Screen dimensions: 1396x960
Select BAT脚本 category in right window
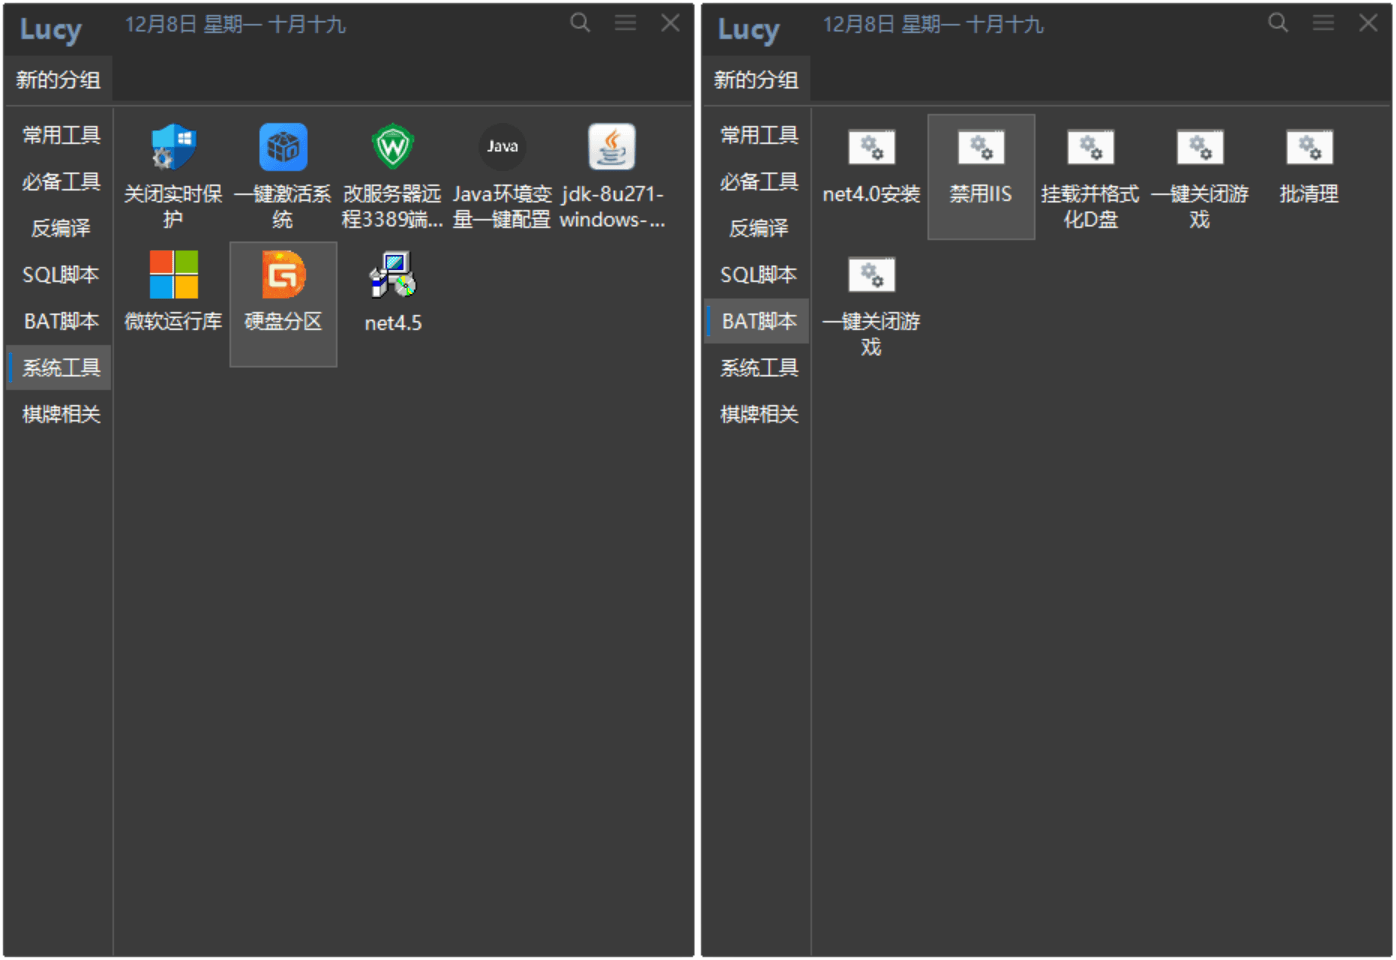[x=759, y=321]
